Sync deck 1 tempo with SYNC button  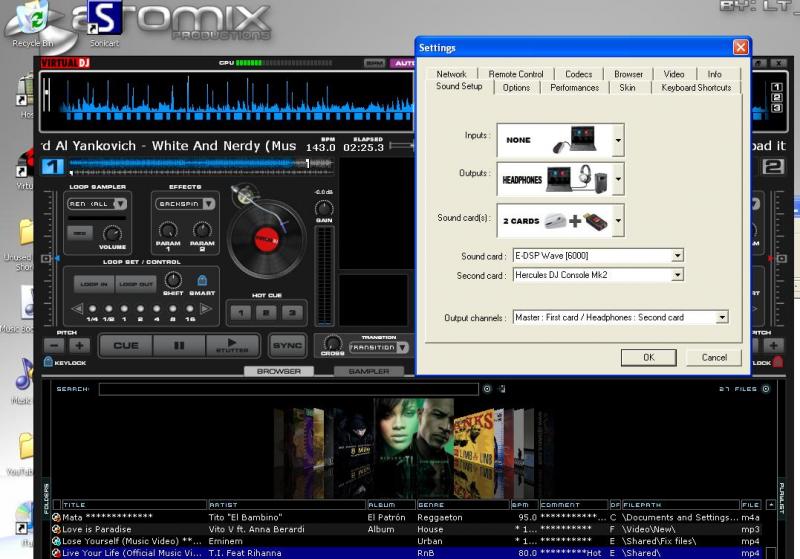tap(287, 345)
